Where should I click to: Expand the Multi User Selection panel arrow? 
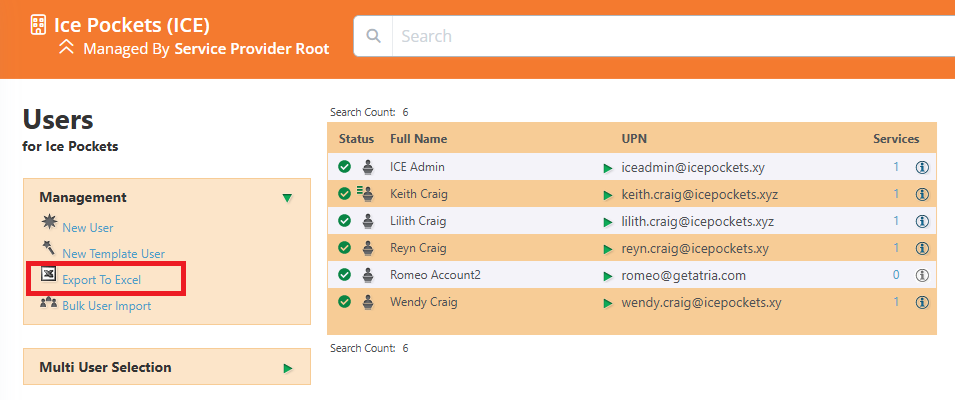(288, 368)
